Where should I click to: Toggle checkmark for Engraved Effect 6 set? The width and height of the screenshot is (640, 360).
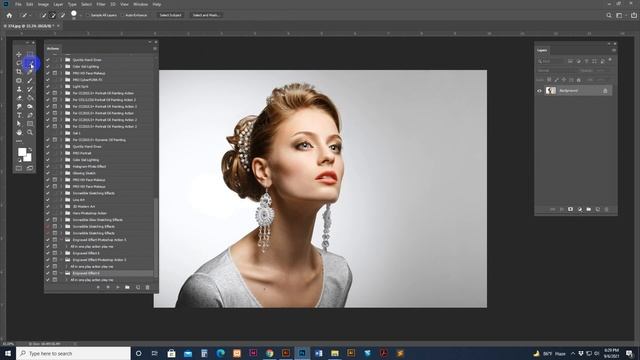(48, 273)
